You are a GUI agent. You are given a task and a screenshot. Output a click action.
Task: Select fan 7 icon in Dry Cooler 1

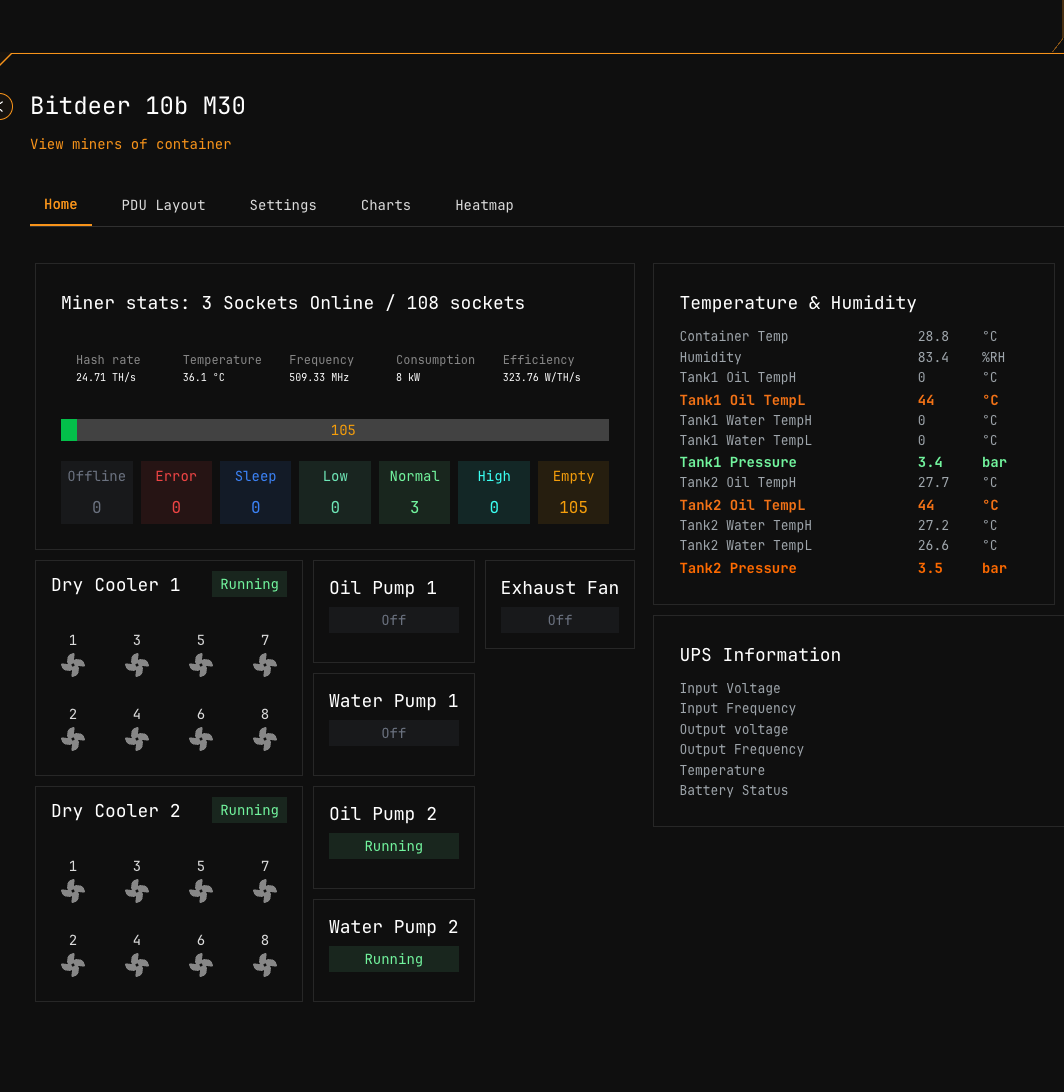click(265, 665)
